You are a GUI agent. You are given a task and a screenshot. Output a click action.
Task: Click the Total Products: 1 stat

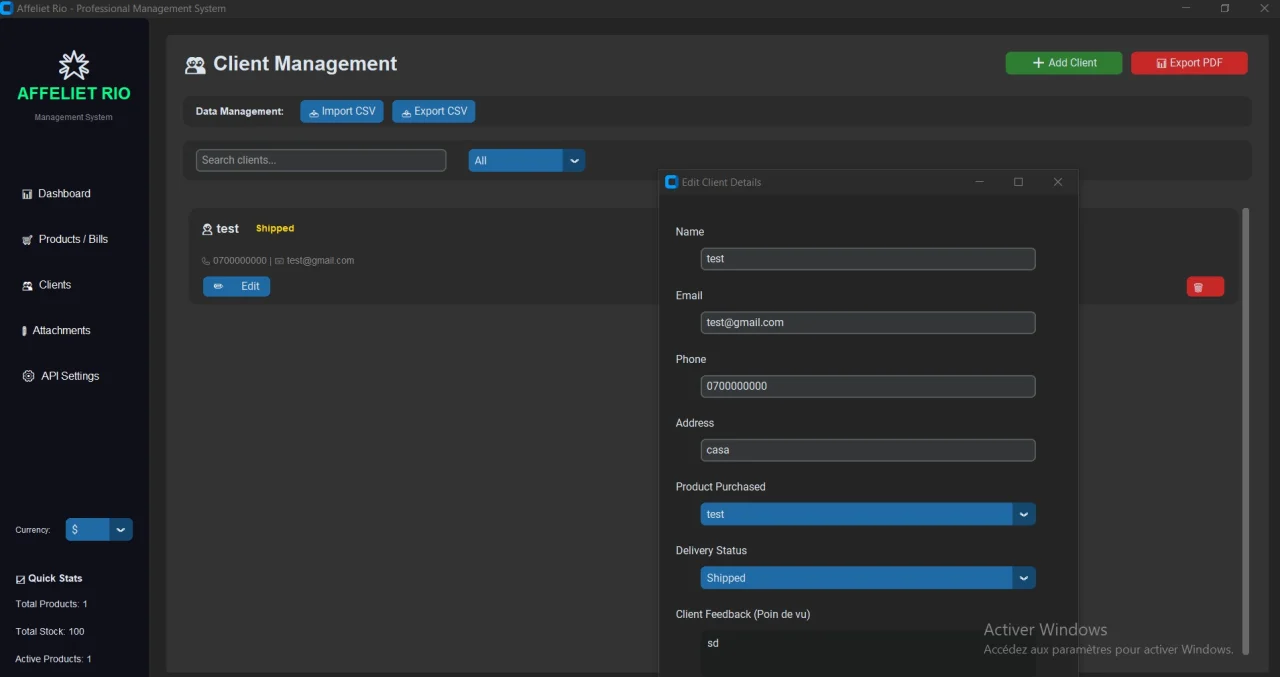[x=51, y=604]
